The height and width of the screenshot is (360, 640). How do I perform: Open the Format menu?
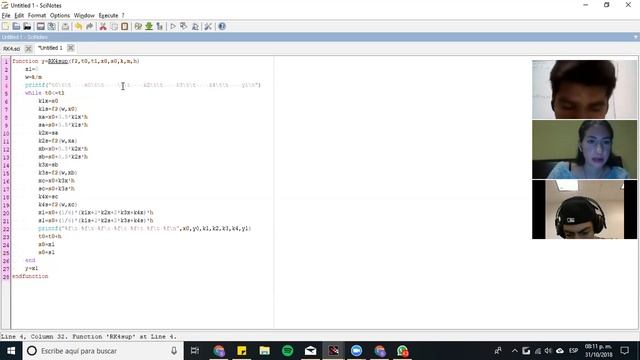coord(37,16)
